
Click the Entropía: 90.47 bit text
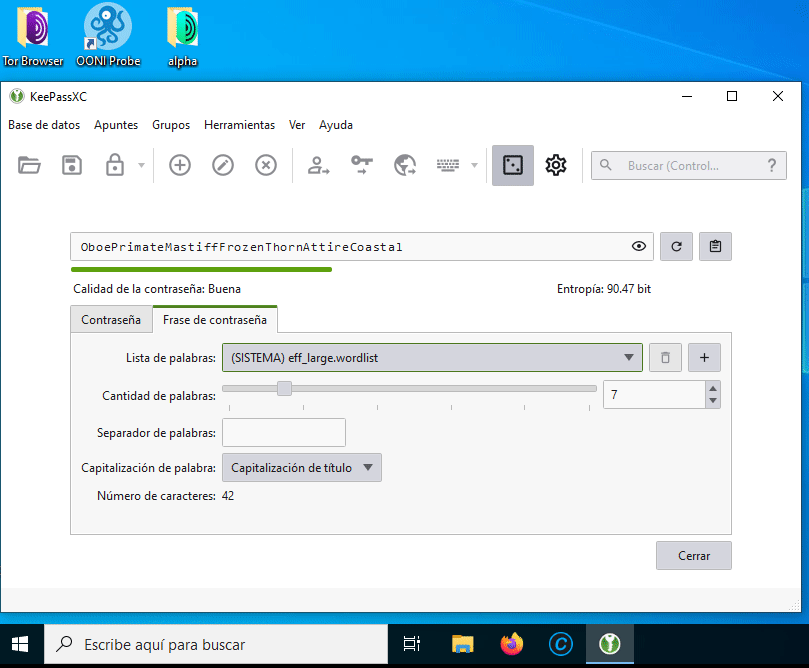[604, 289]
